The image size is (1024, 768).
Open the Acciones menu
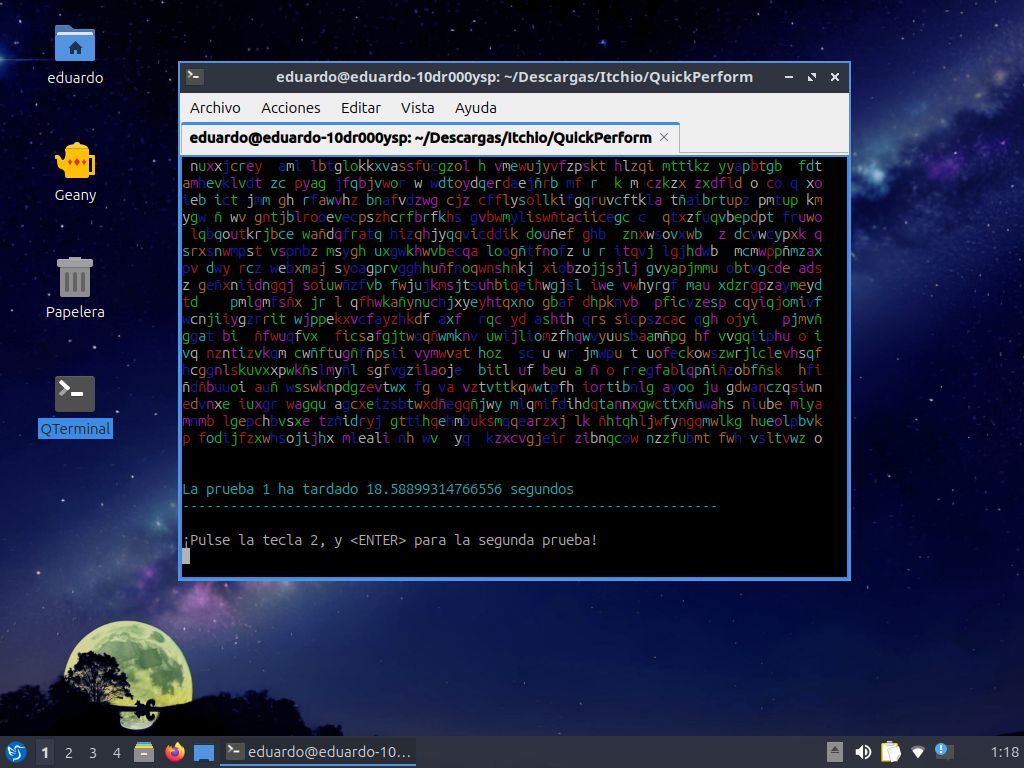pyautogui.click(x=291, y=108)
